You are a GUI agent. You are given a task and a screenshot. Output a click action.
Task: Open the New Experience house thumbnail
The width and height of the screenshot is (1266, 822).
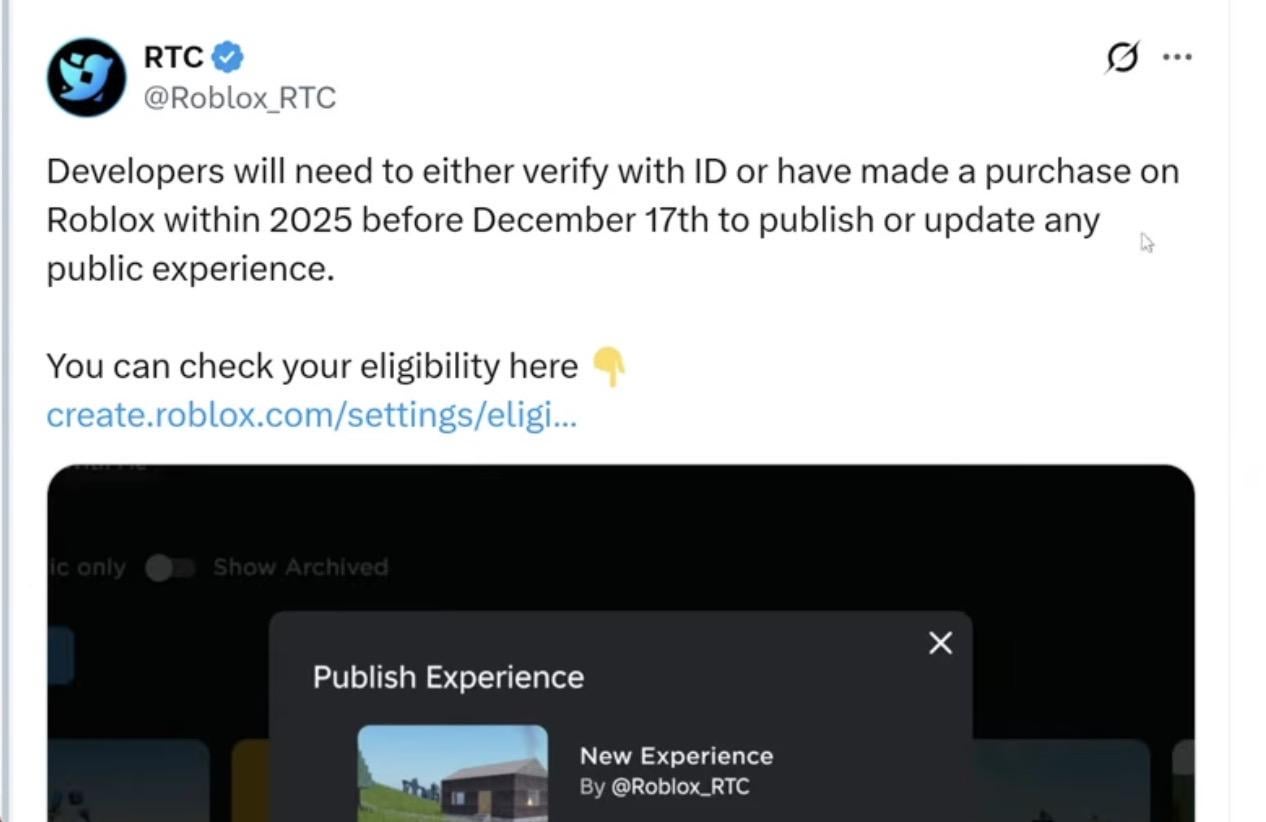pyautogui.click(x=452, y=772)
